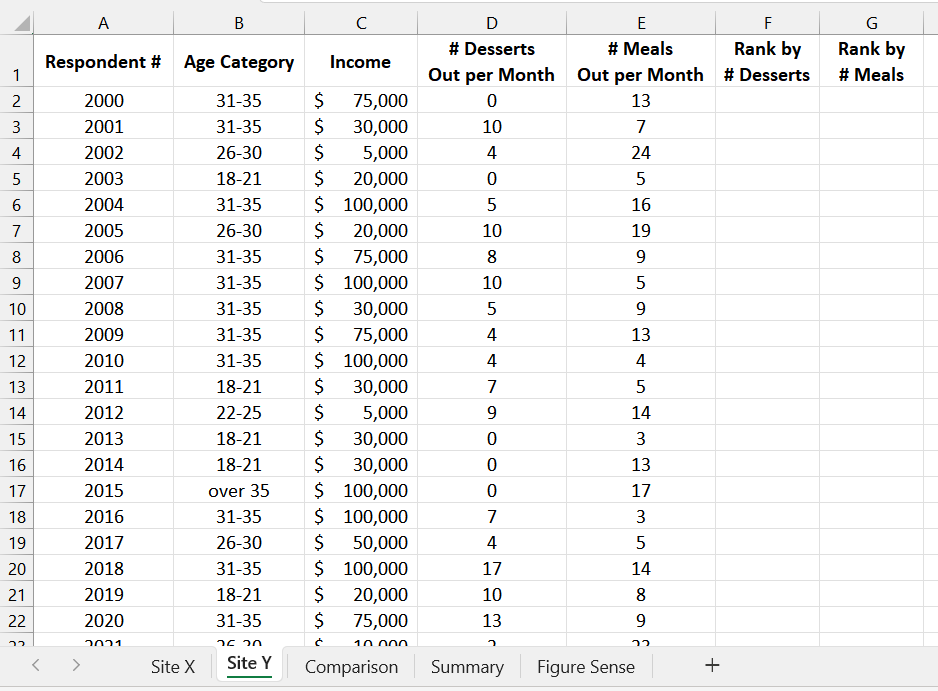Click age category cell for respondent 2005
This screenshot has height=691, width=938.
[239, 230]
